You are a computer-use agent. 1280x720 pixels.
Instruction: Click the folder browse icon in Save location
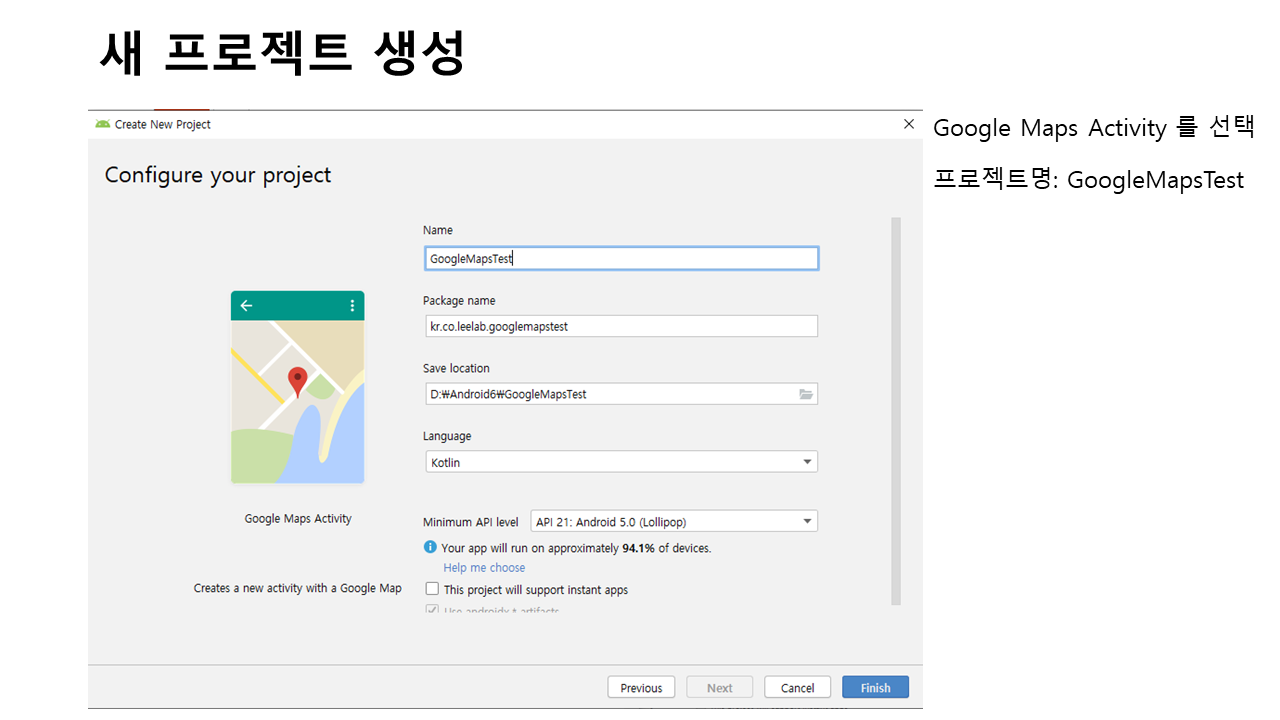coord(806,394)
